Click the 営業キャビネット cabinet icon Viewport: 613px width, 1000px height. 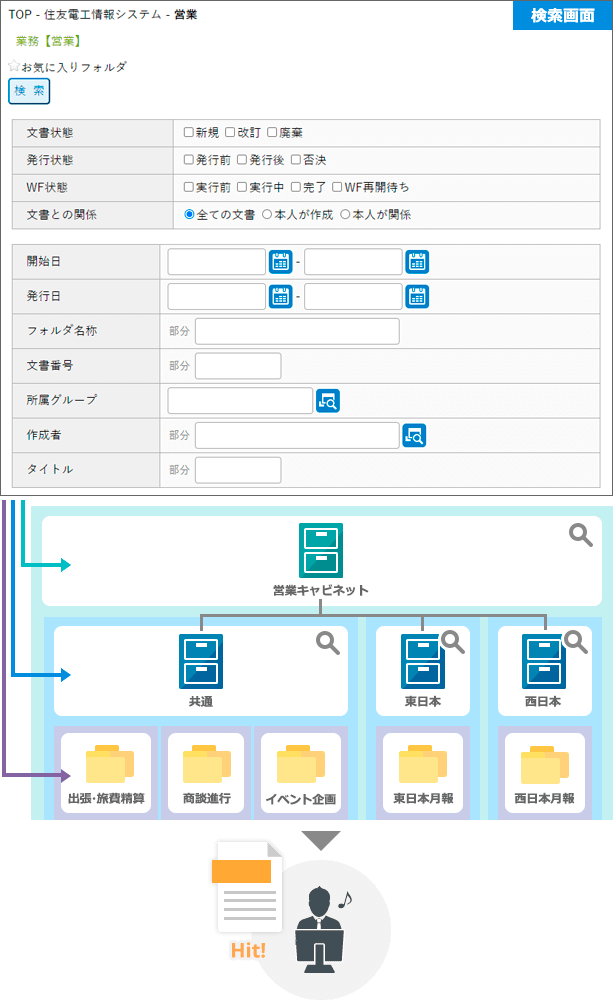(321, 550)
